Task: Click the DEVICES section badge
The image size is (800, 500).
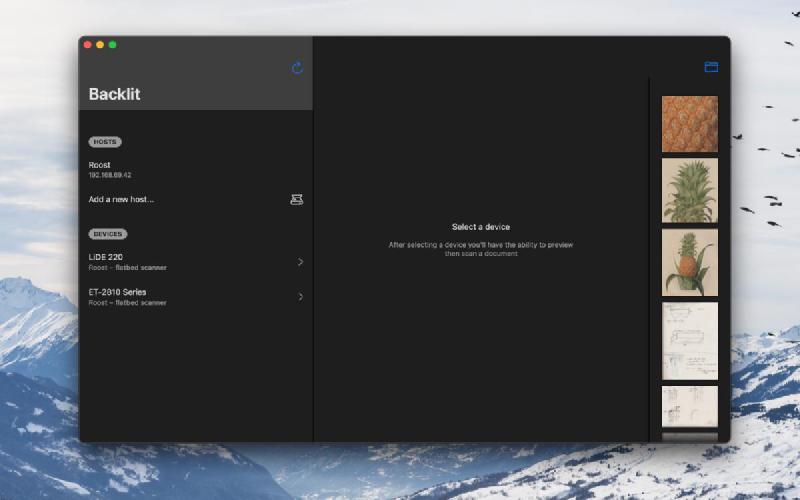Action: tap(108, 234)
